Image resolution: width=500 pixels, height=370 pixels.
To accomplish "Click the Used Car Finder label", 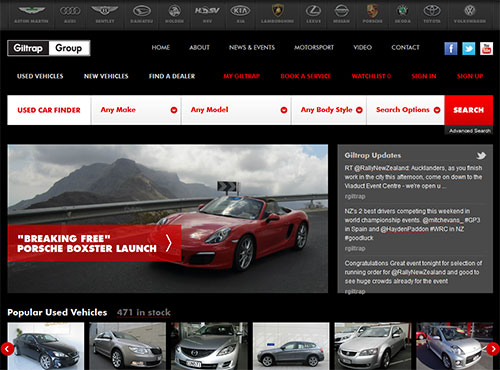I will point(49,110).
